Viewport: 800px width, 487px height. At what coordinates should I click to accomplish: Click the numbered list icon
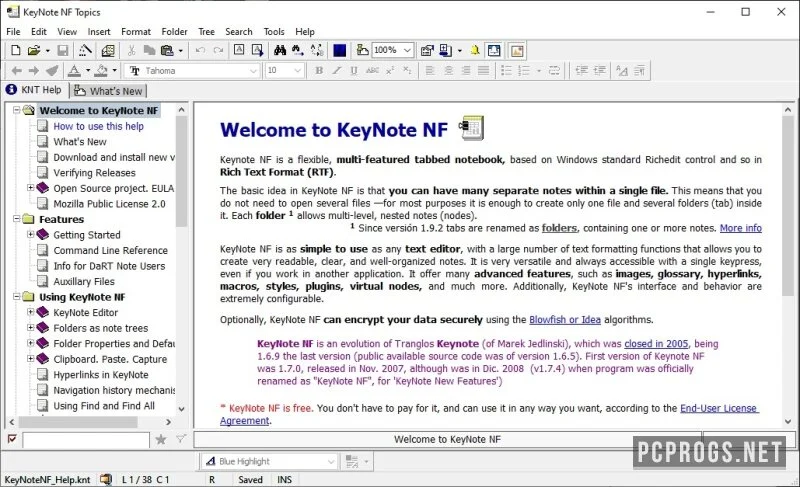pos(524,70)
